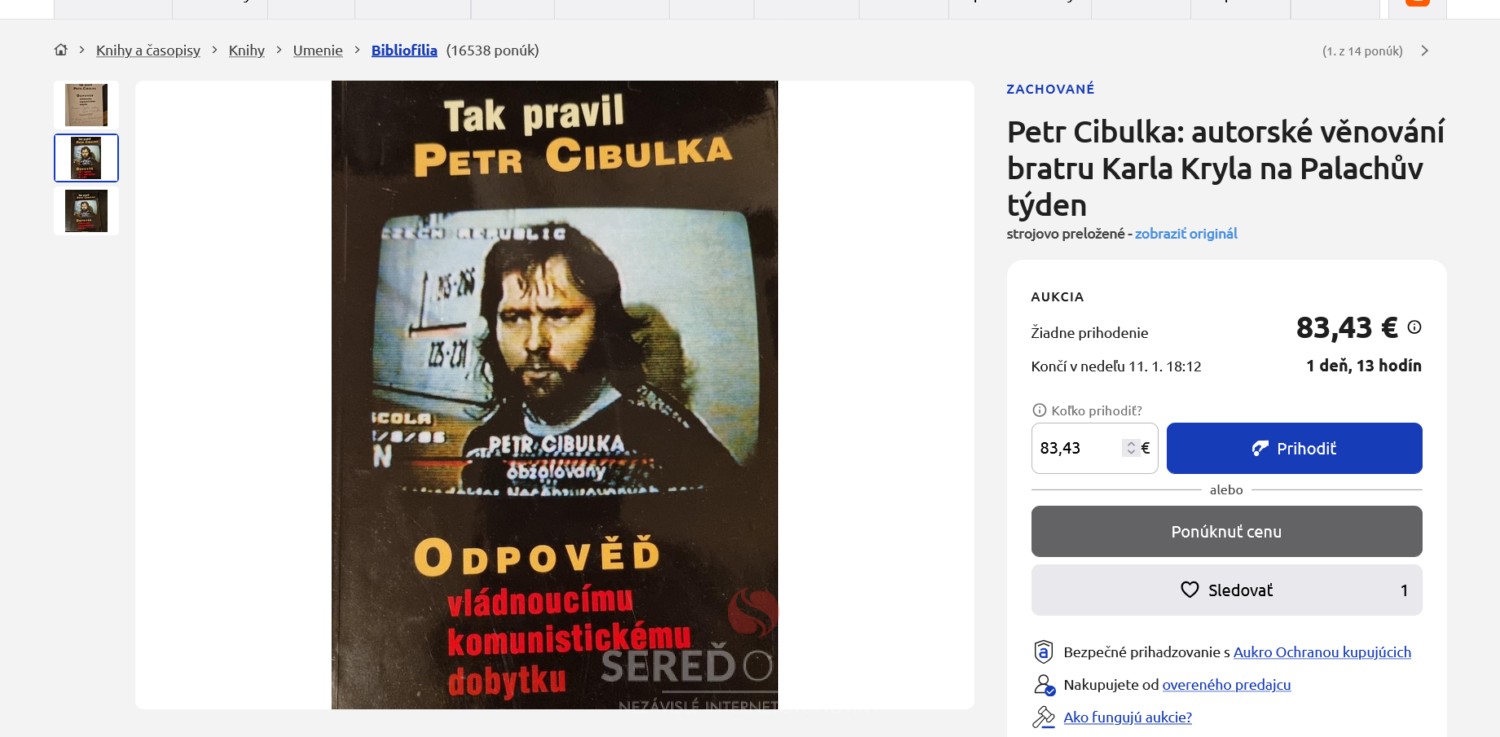Click the Aukro shield protection icon

[x=1043, y=652]
